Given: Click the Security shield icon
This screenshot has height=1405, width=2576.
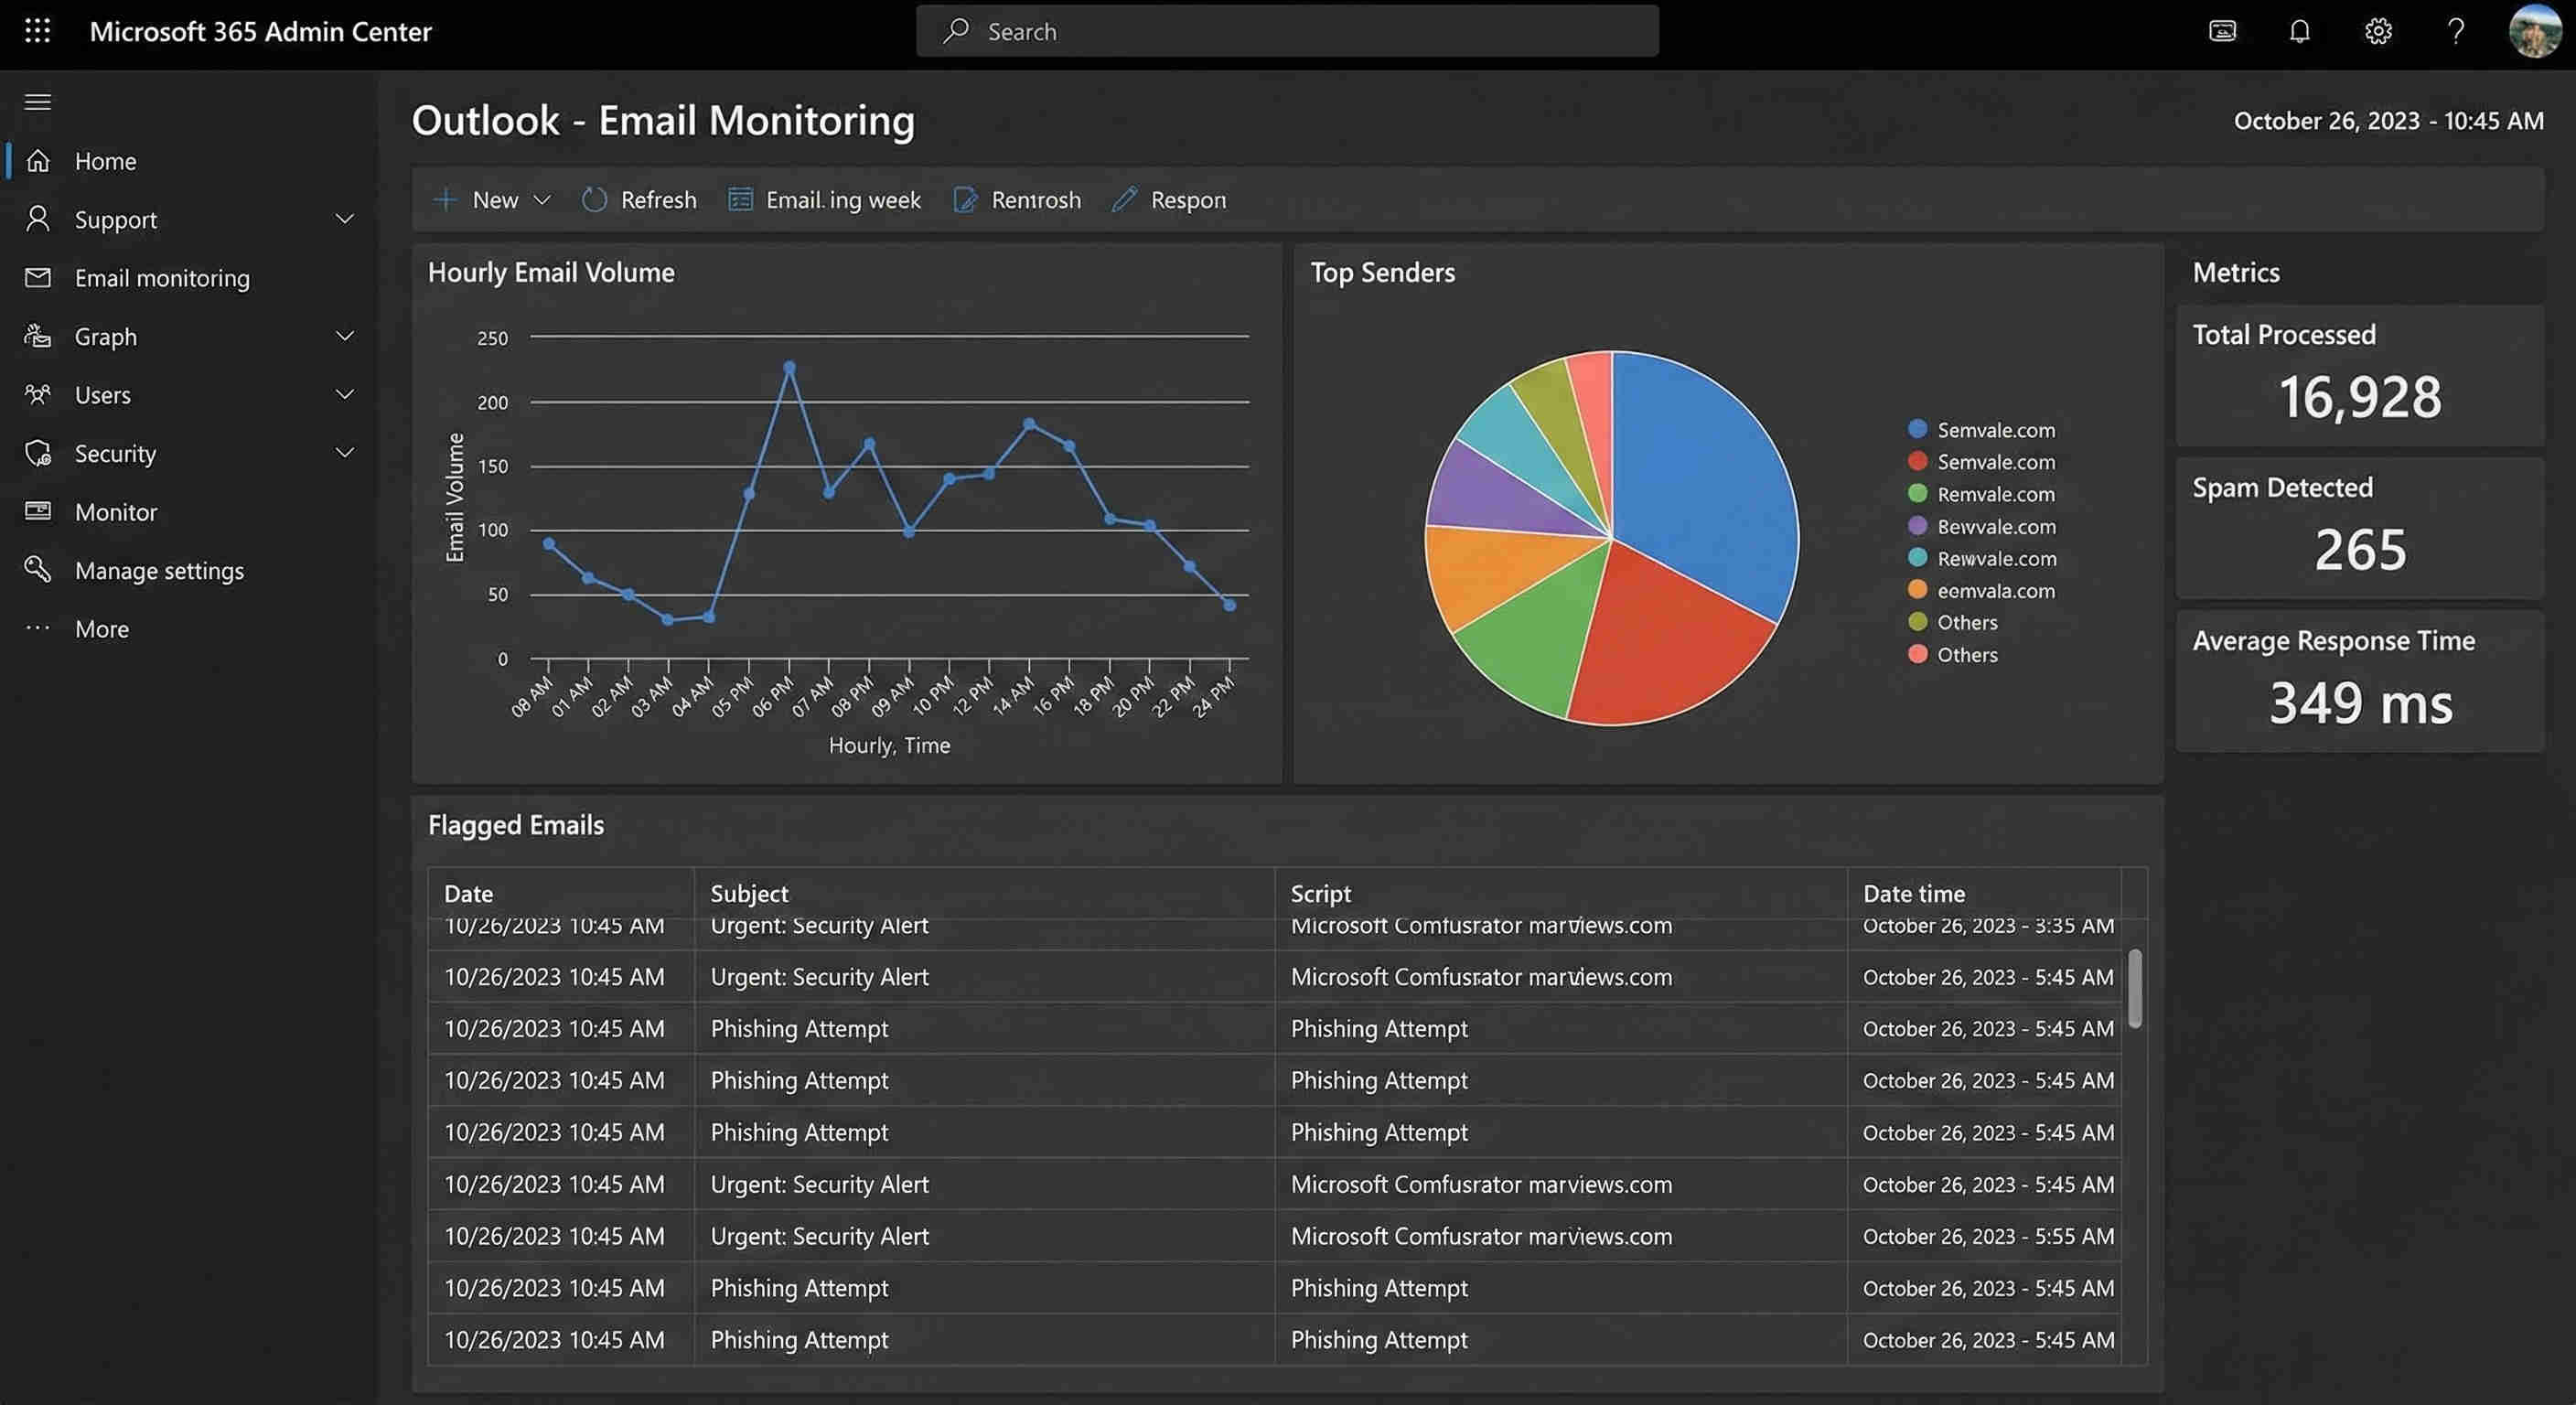Looking at the screenshot, I should click(x=38, y=453).
